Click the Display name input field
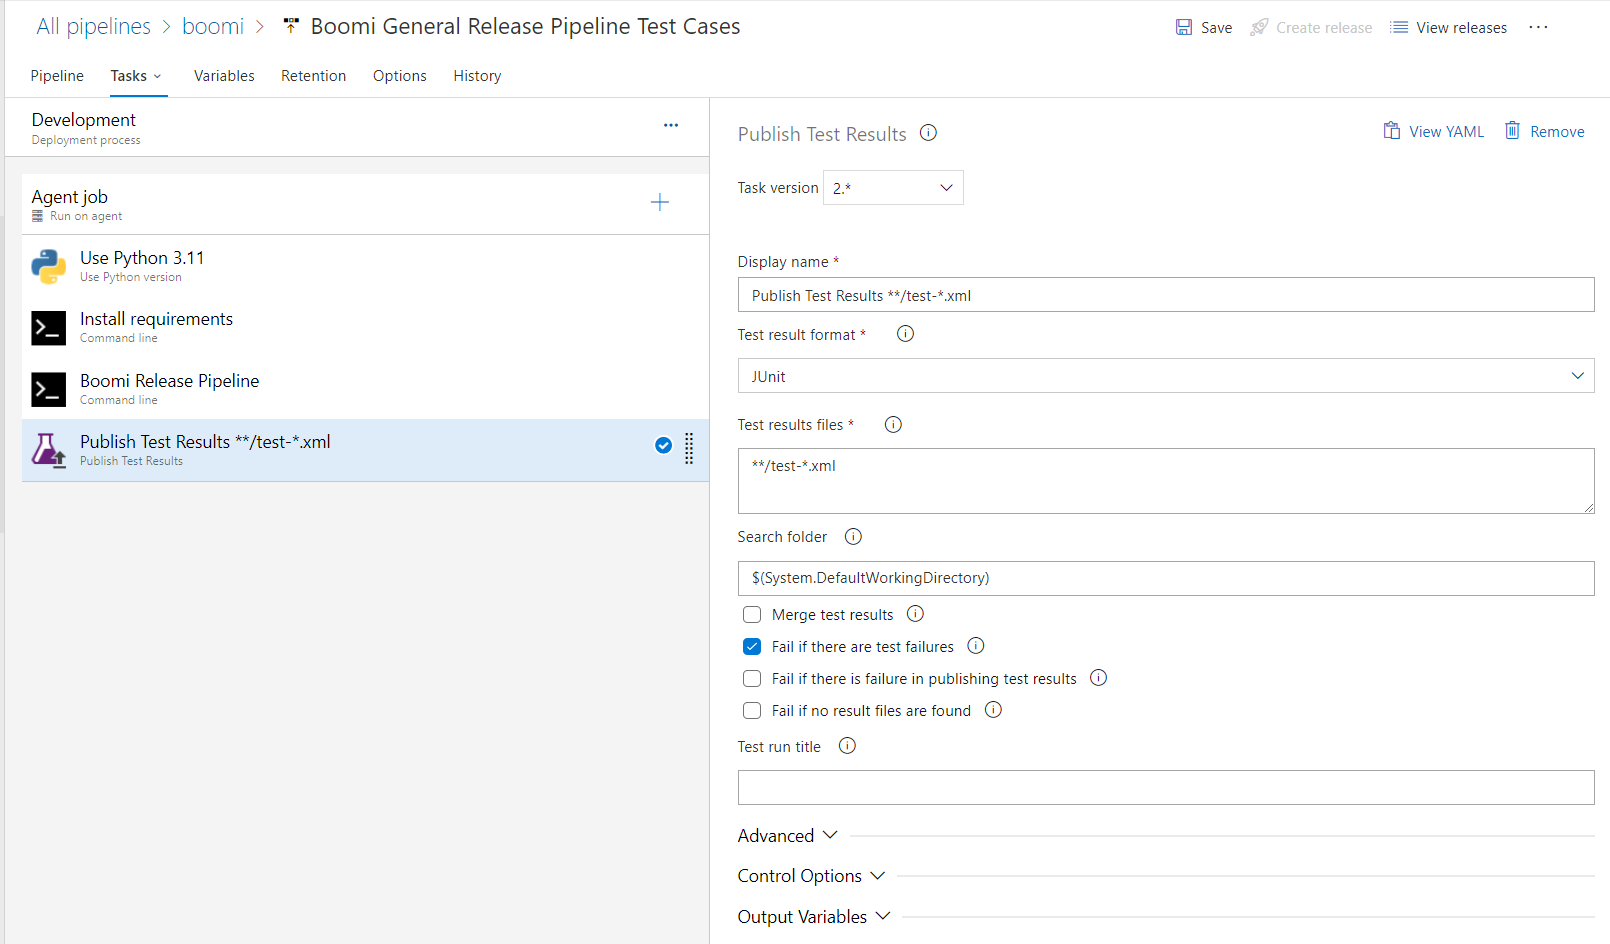This screenshot has width=1610, height=944. 1166,295
